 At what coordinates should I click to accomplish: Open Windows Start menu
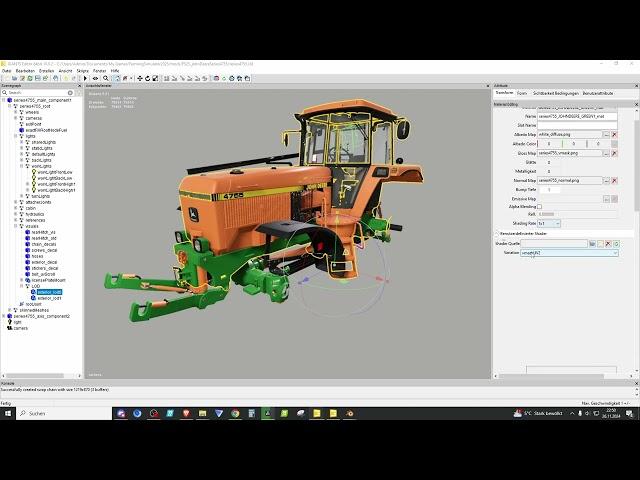pos(7,413)
